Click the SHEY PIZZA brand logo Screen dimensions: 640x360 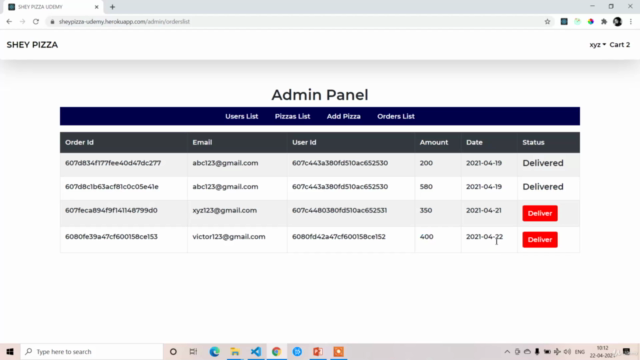pos(32,45)
